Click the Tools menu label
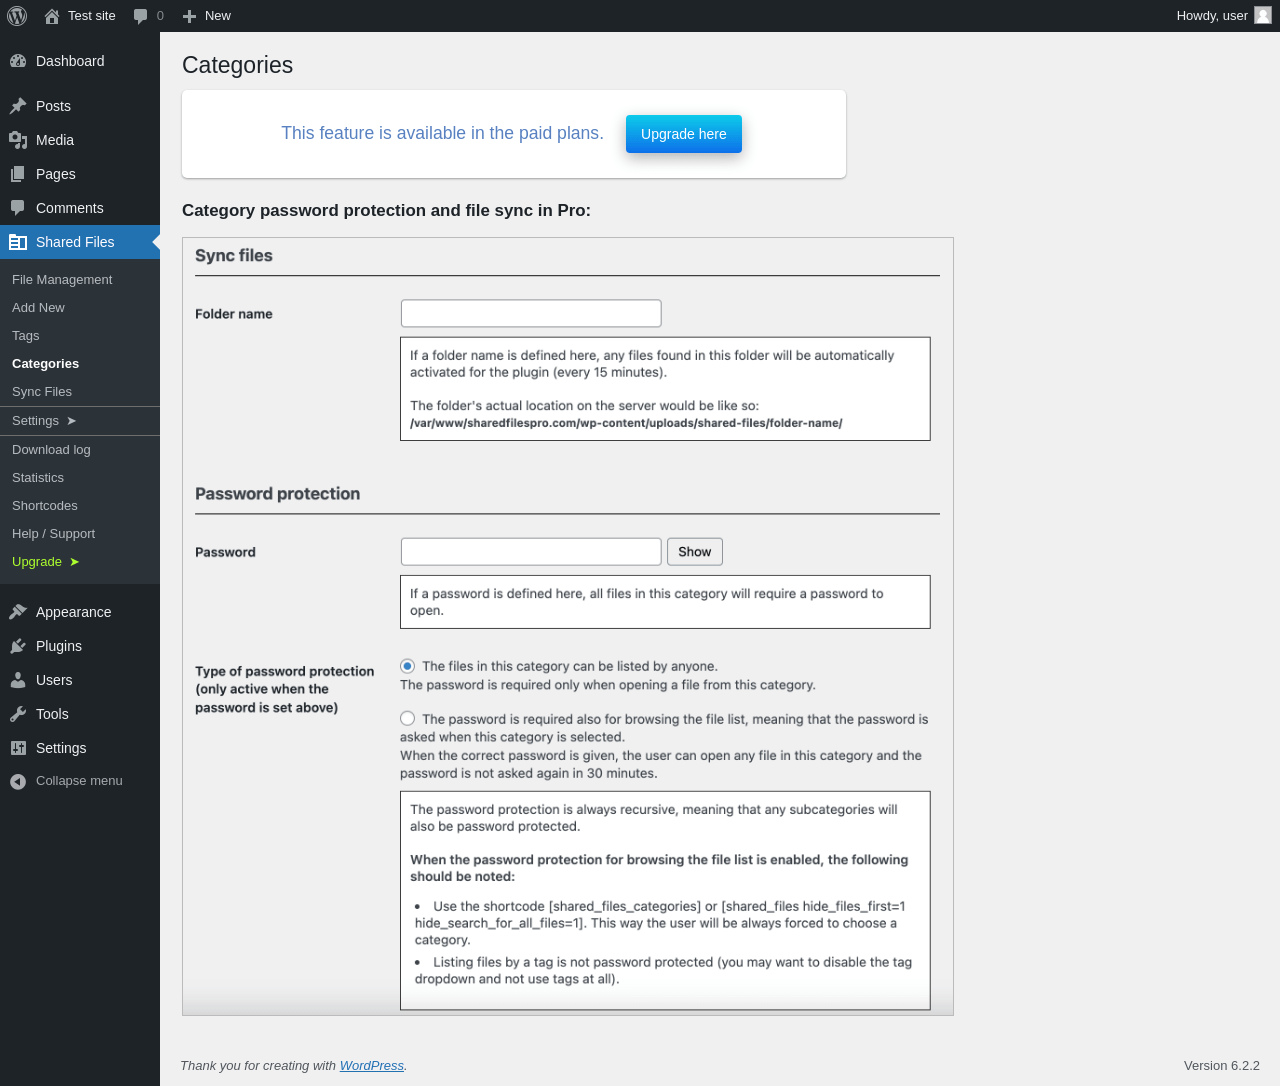The image size is (1280, 1086). pos(52,714)
